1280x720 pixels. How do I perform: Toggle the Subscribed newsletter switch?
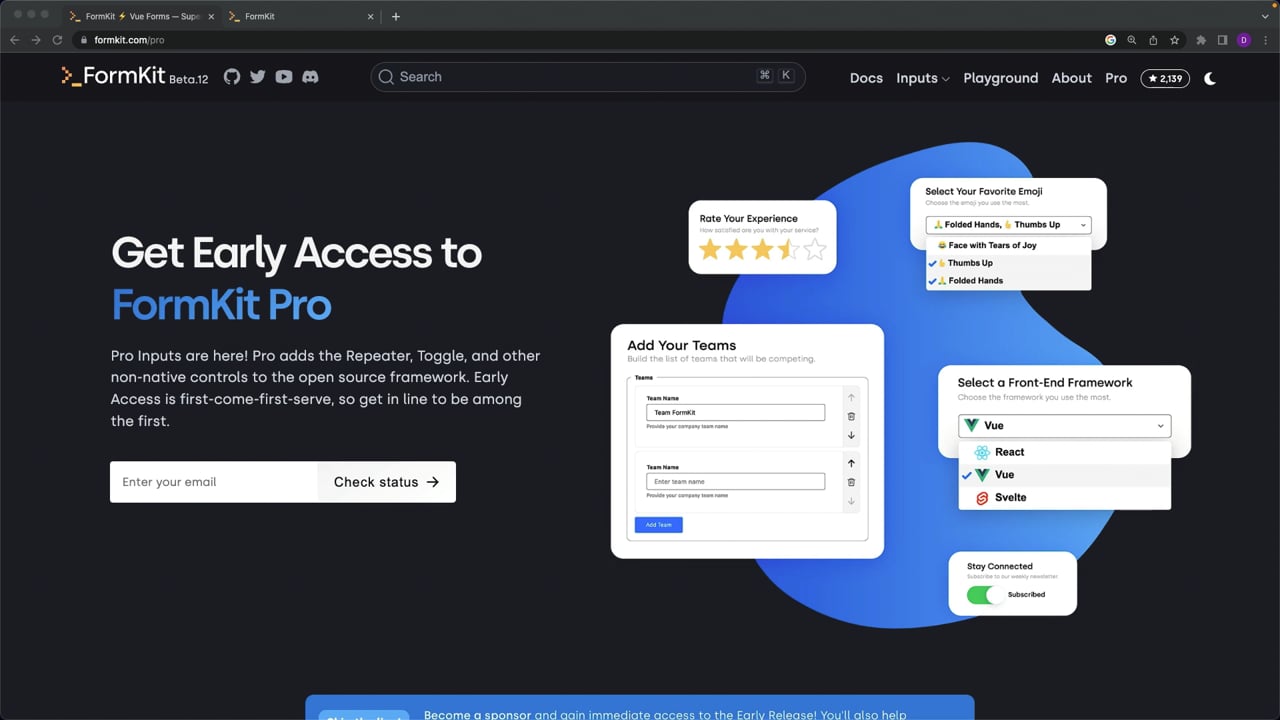click(985, 595)
